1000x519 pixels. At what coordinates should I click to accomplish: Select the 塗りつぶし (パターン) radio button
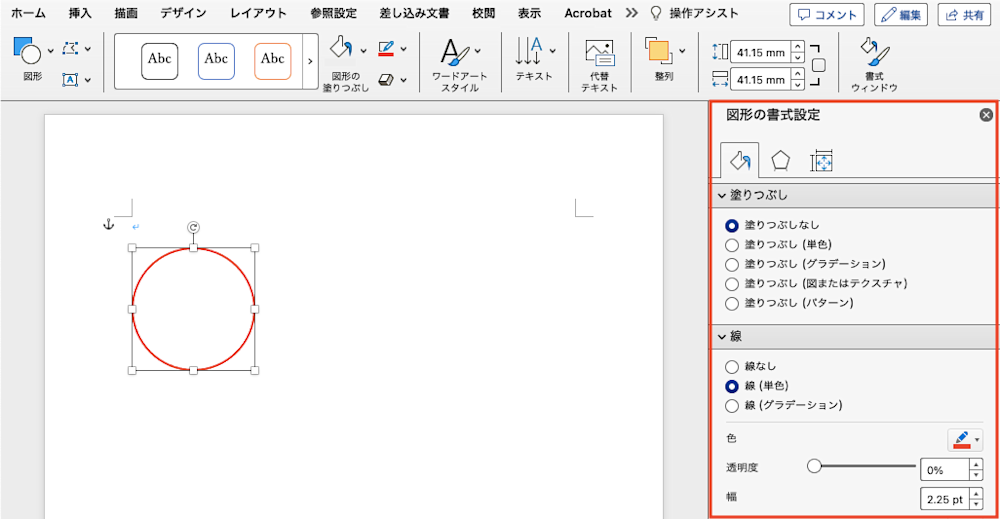(x=732, y=303)
